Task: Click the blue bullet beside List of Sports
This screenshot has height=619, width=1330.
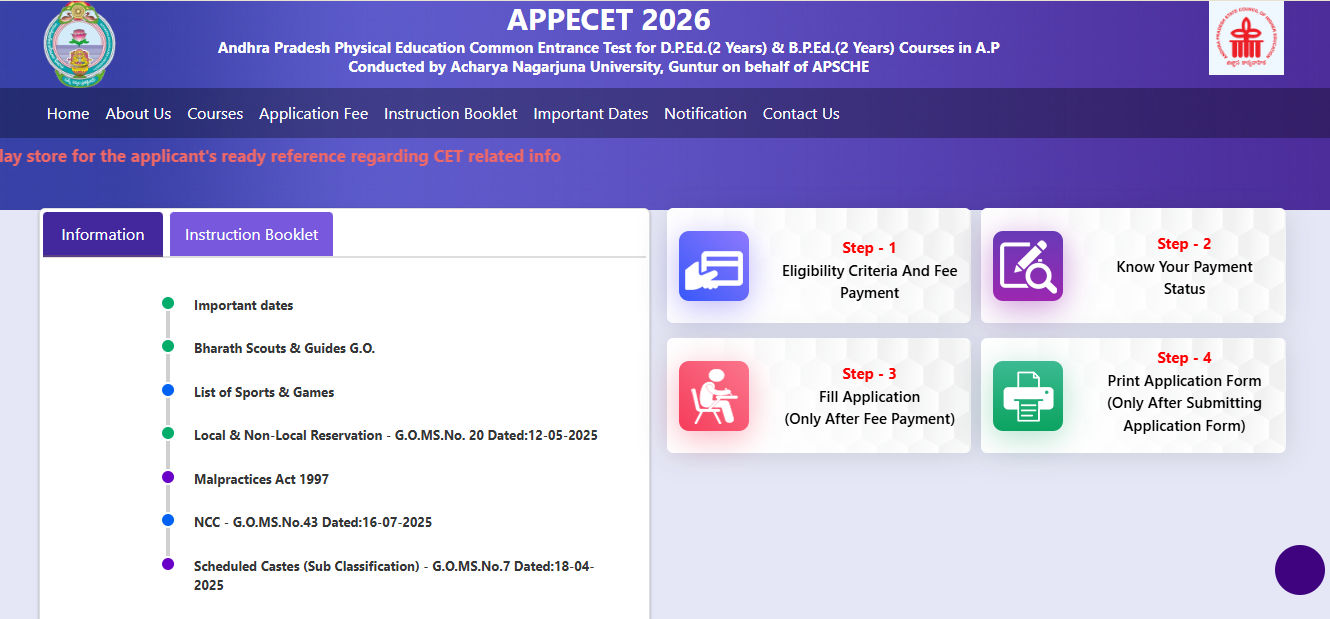Action: click(x=168, y=390)
